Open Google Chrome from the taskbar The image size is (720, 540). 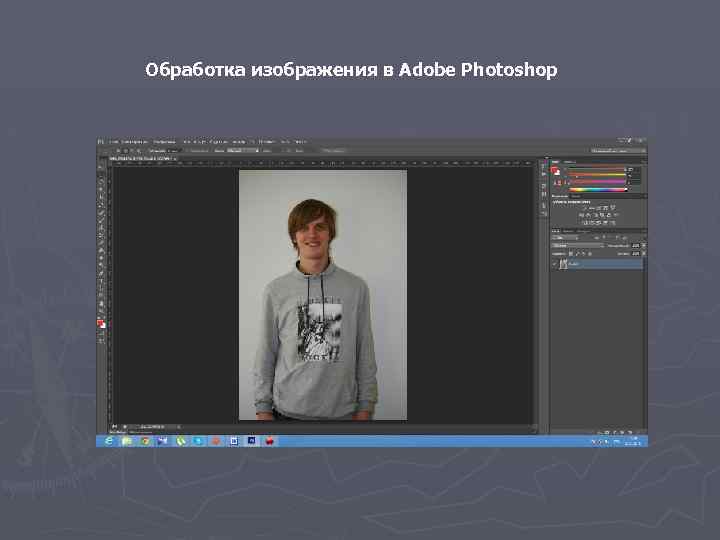point(145,441)
